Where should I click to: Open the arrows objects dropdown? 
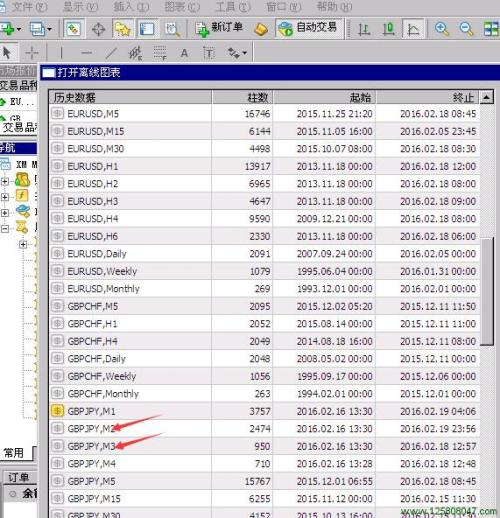click(237, 53)
